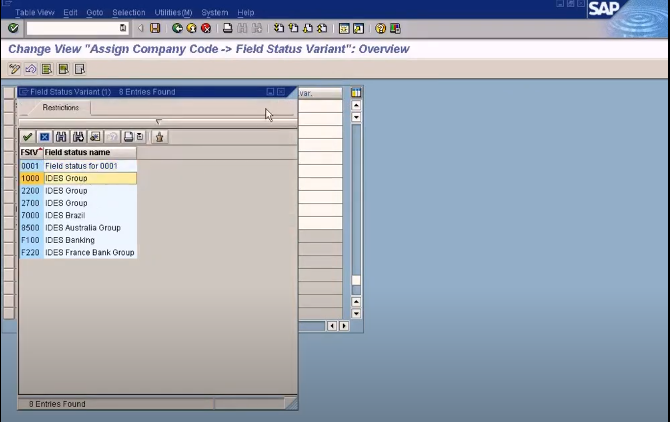
Task: Click the Find next binoculars icon in popup
Action: tap(78, 137)
